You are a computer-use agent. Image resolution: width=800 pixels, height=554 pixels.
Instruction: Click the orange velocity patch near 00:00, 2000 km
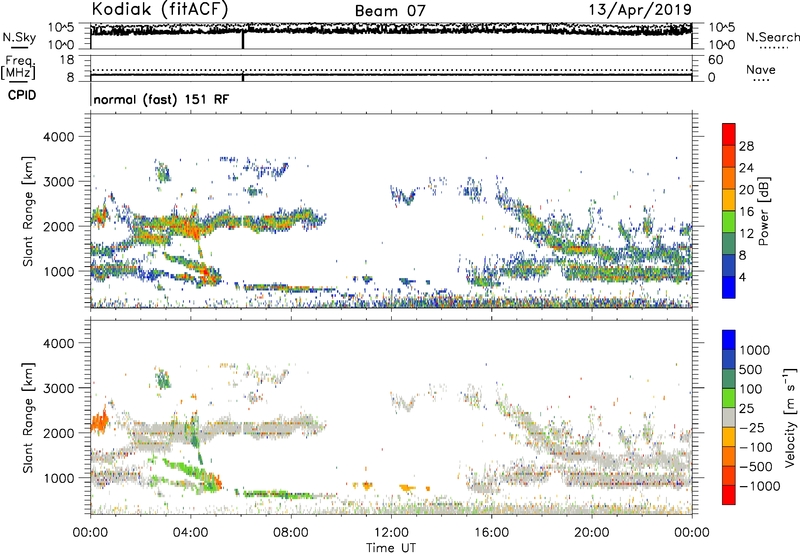(100, 421)
